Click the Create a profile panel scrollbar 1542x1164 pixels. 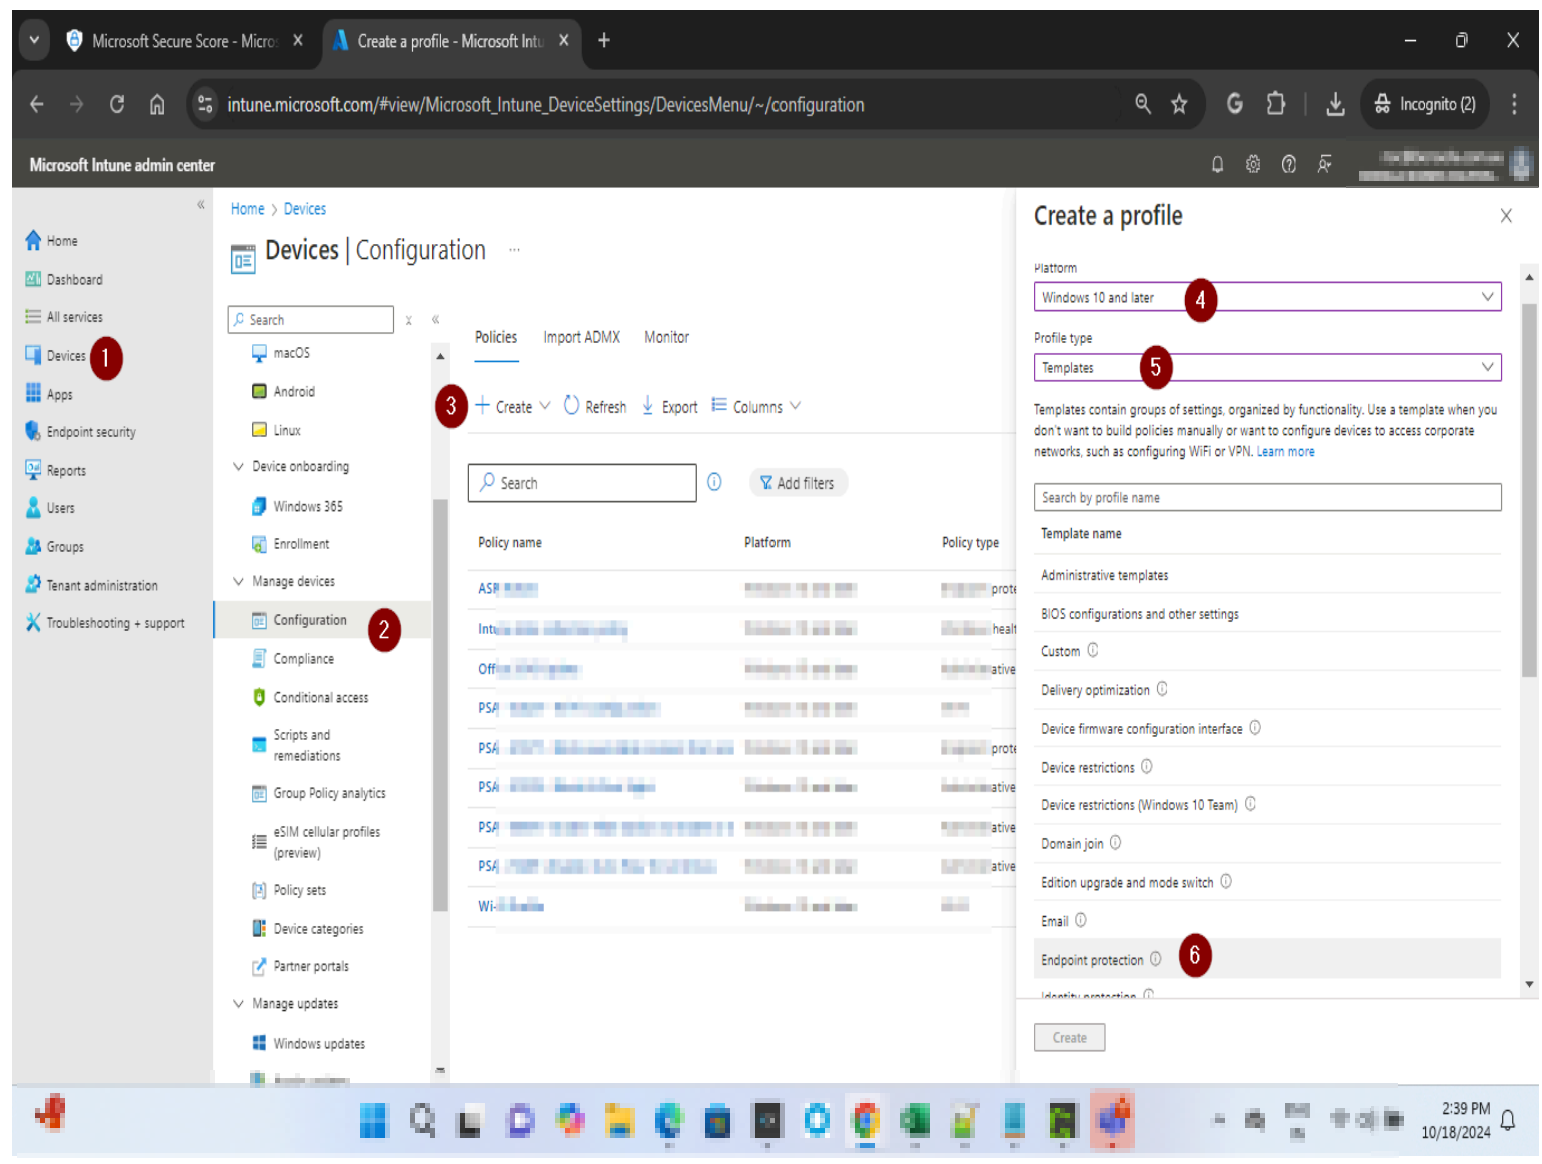[1529, 490]
